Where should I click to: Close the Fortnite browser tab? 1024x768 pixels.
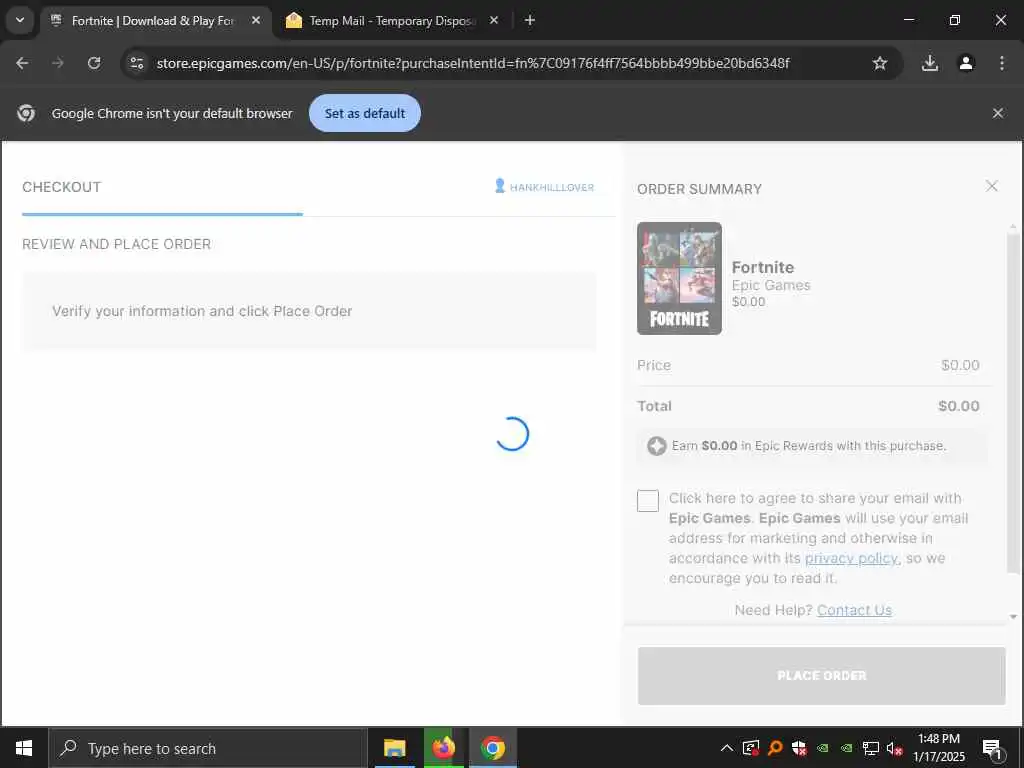(x=256, y=21)
